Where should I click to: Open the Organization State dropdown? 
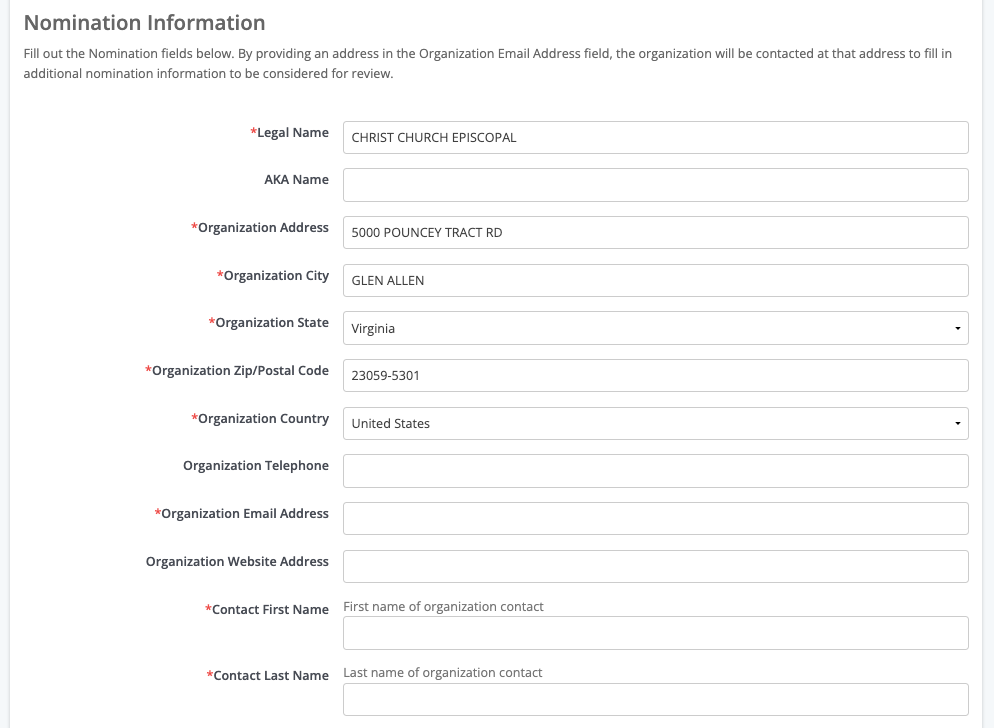(655, 328)
